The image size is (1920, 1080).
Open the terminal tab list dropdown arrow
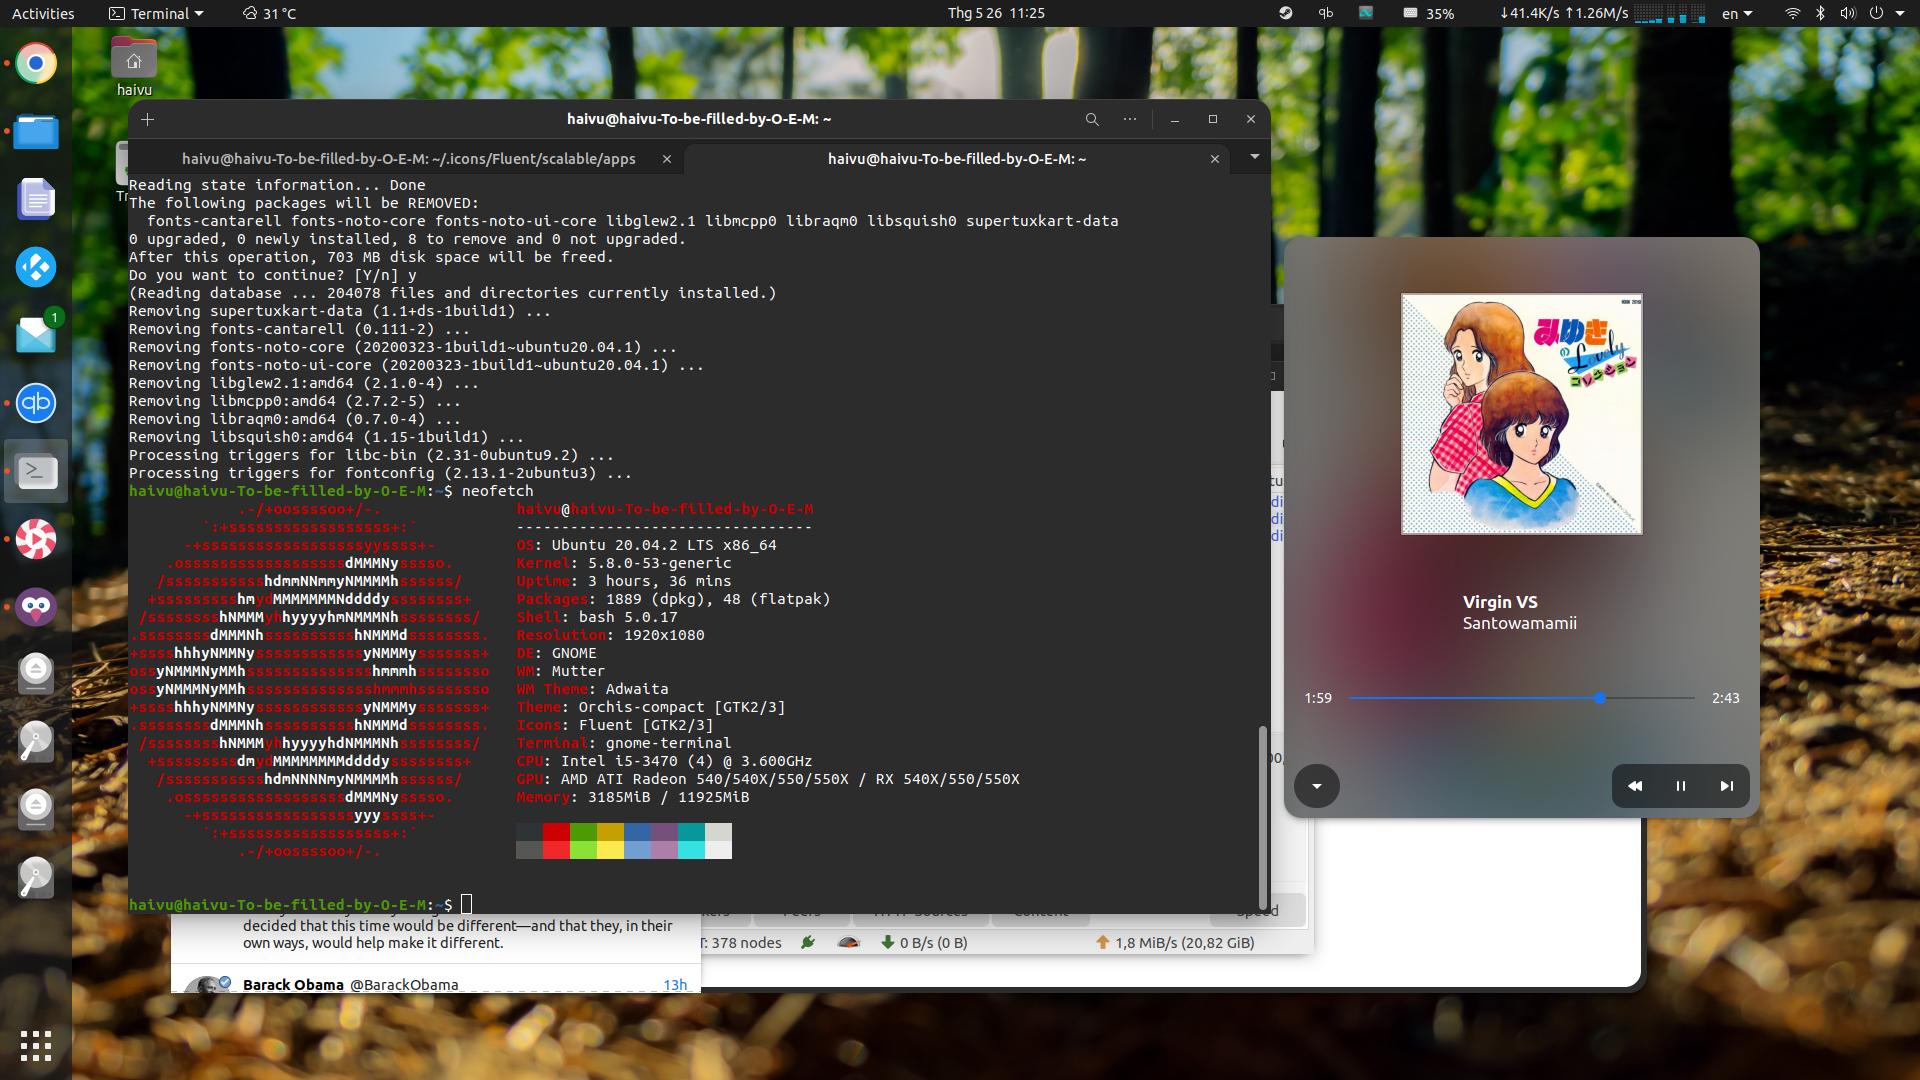click(1254, 157)
